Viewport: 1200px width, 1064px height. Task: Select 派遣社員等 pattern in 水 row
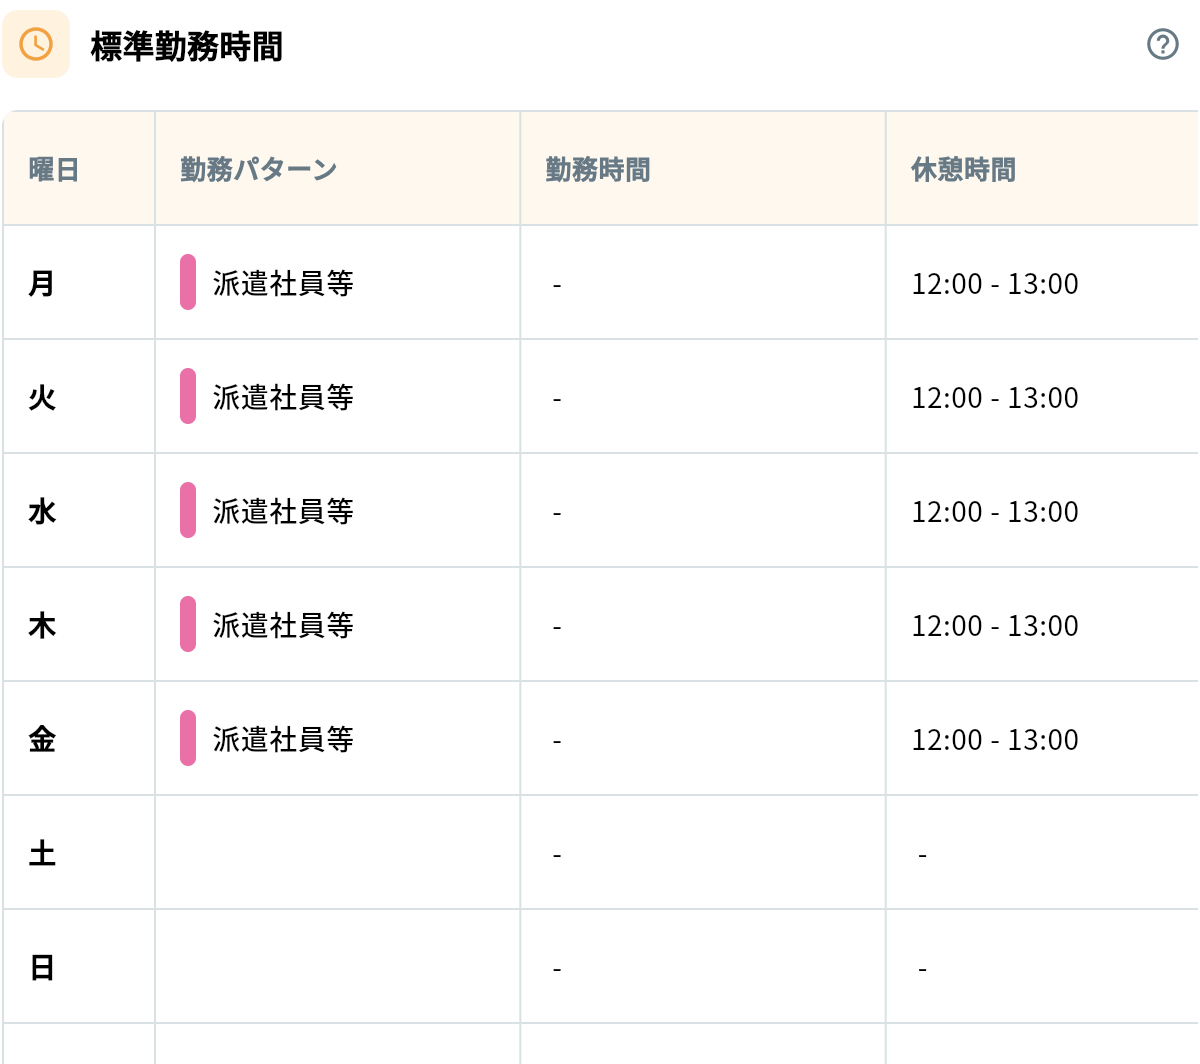click(283, 511)
